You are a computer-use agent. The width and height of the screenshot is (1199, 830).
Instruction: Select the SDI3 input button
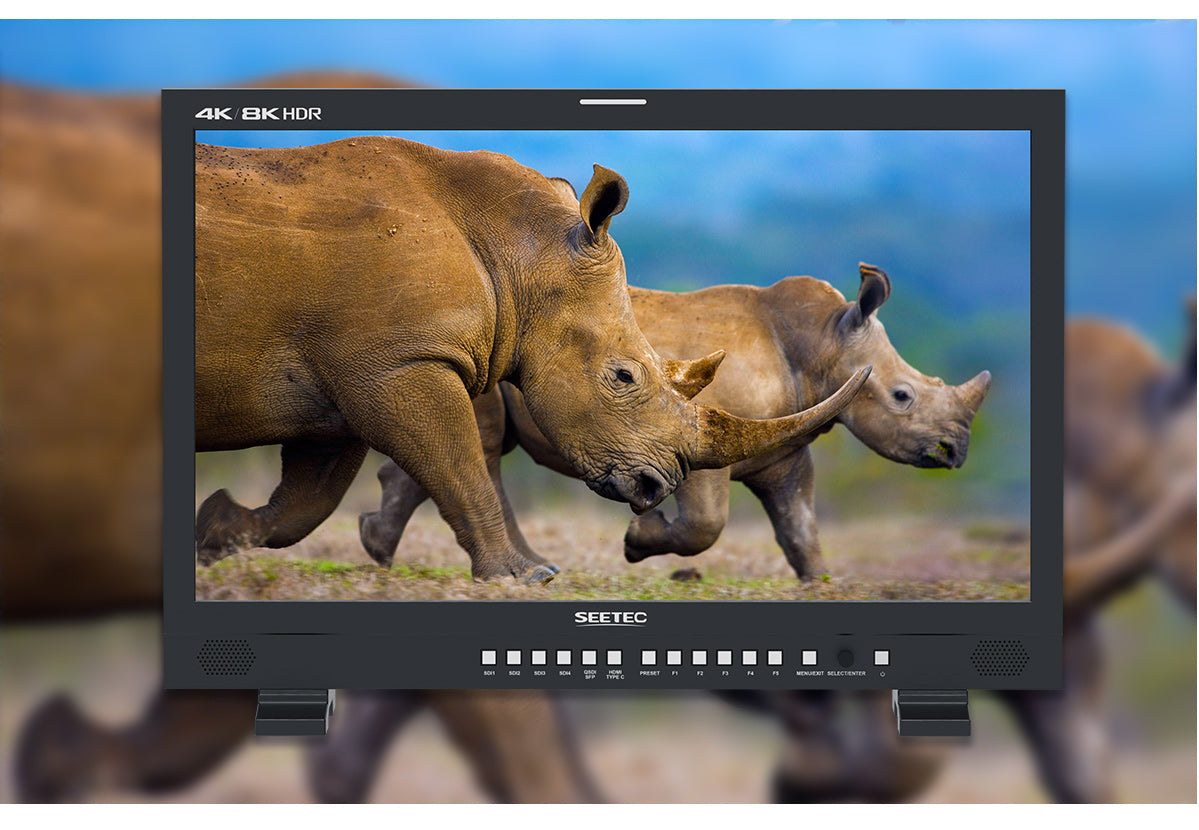click(539, 658)
